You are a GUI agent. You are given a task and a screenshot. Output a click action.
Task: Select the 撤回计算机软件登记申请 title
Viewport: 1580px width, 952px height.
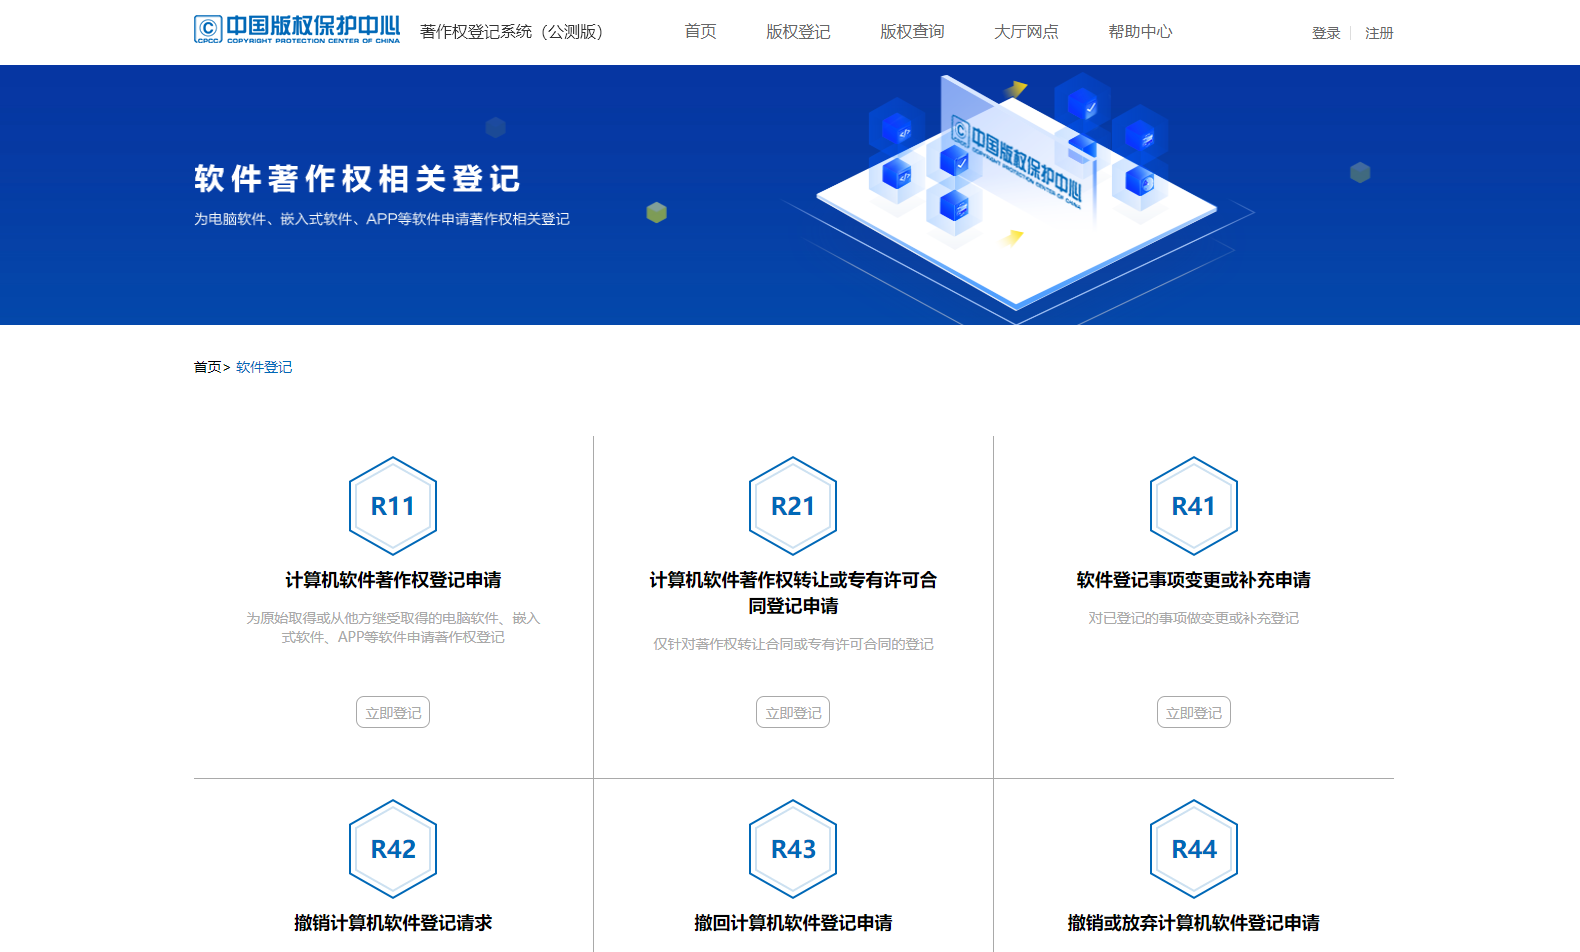click(x=793, y=923)
